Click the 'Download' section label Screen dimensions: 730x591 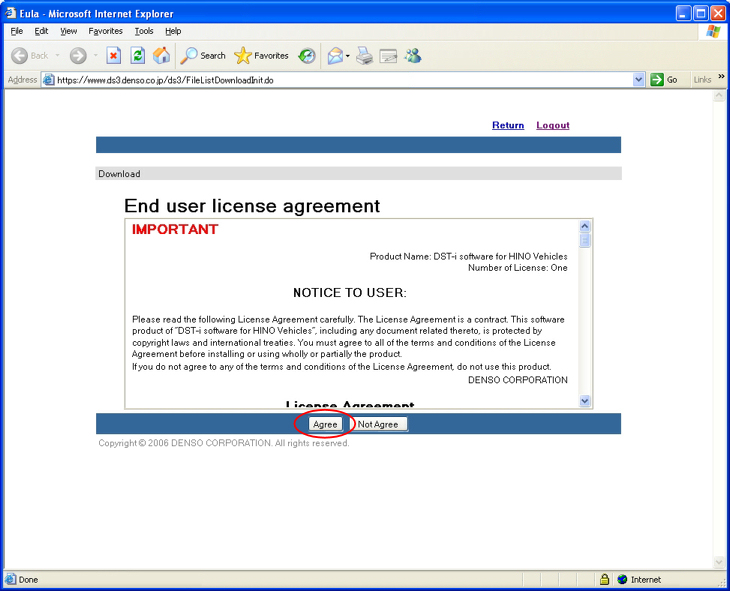click(119, 174)
